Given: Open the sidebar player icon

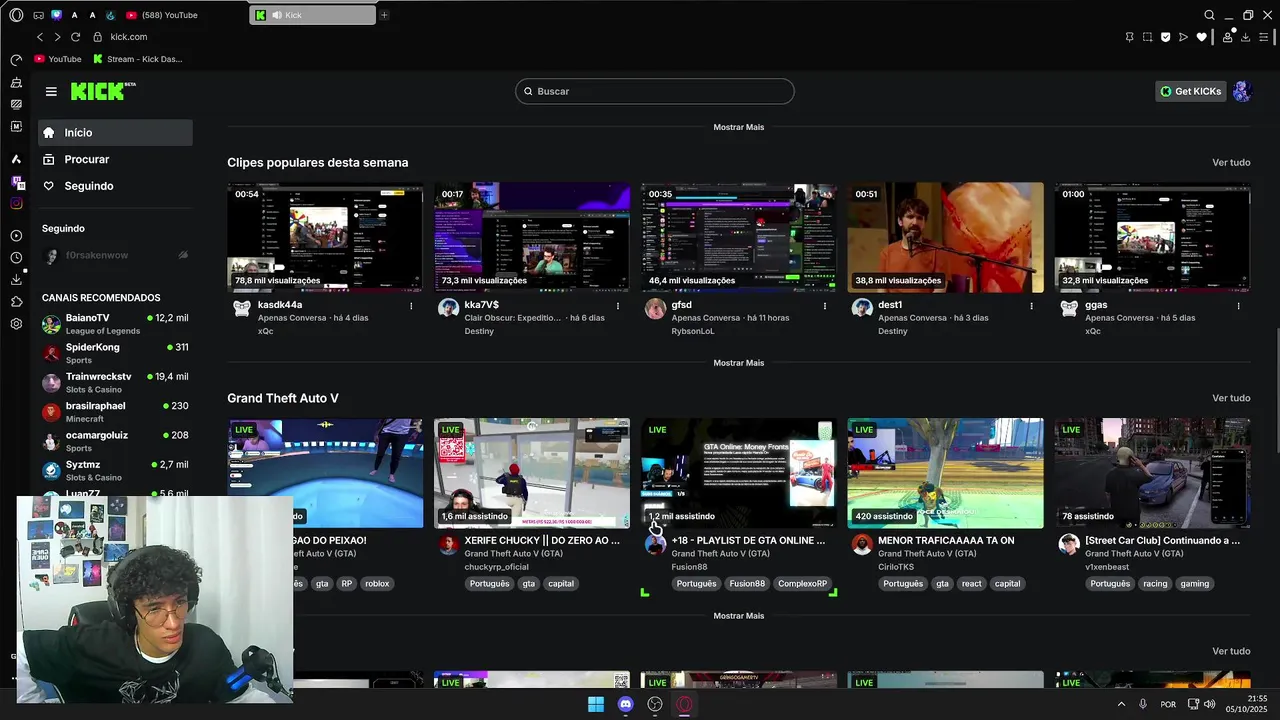Looking at the screenshot, I should (16, 236).
